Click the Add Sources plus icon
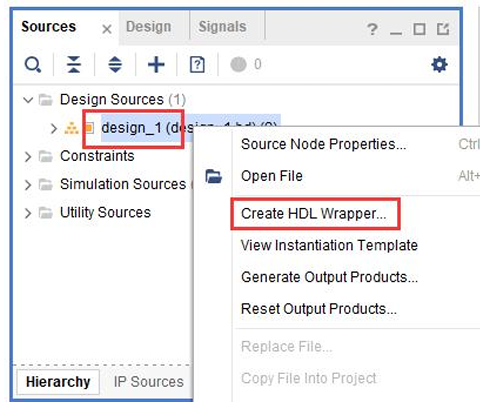This screenshot has width=484, height=410. pyautogui.click(x=156, y=64)
